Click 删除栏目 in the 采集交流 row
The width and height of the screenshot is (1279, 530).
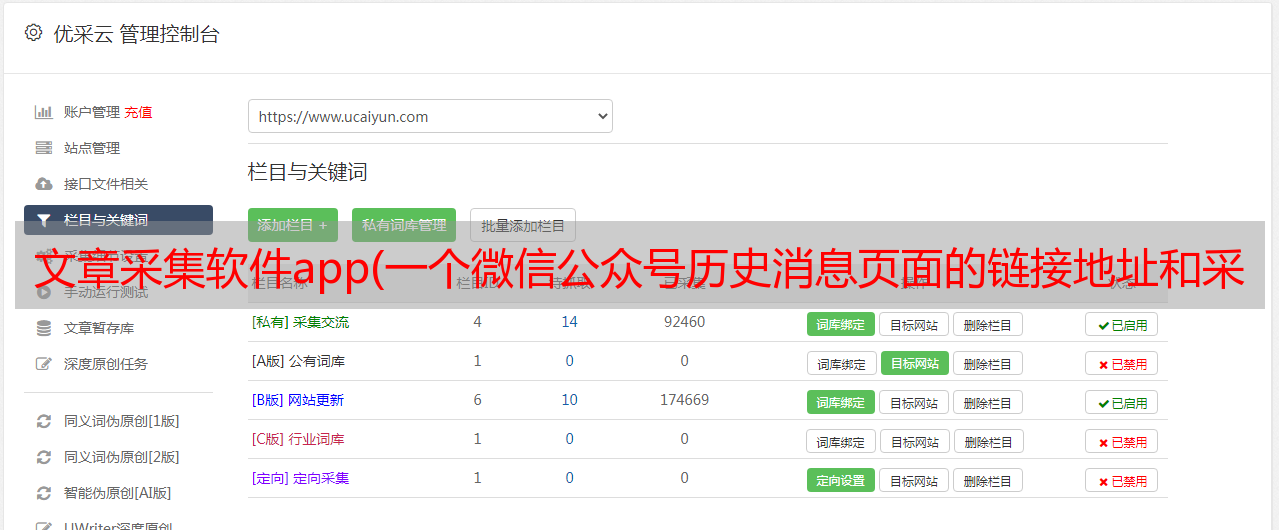click(x=987, y=324)
